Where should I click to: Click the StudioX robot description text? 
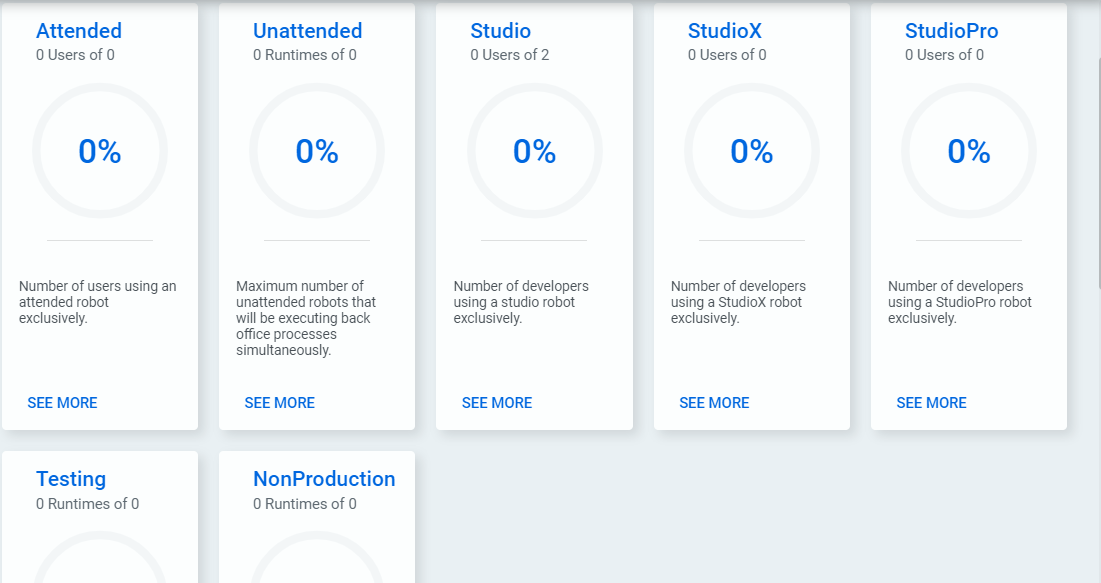tap(738, 302)
